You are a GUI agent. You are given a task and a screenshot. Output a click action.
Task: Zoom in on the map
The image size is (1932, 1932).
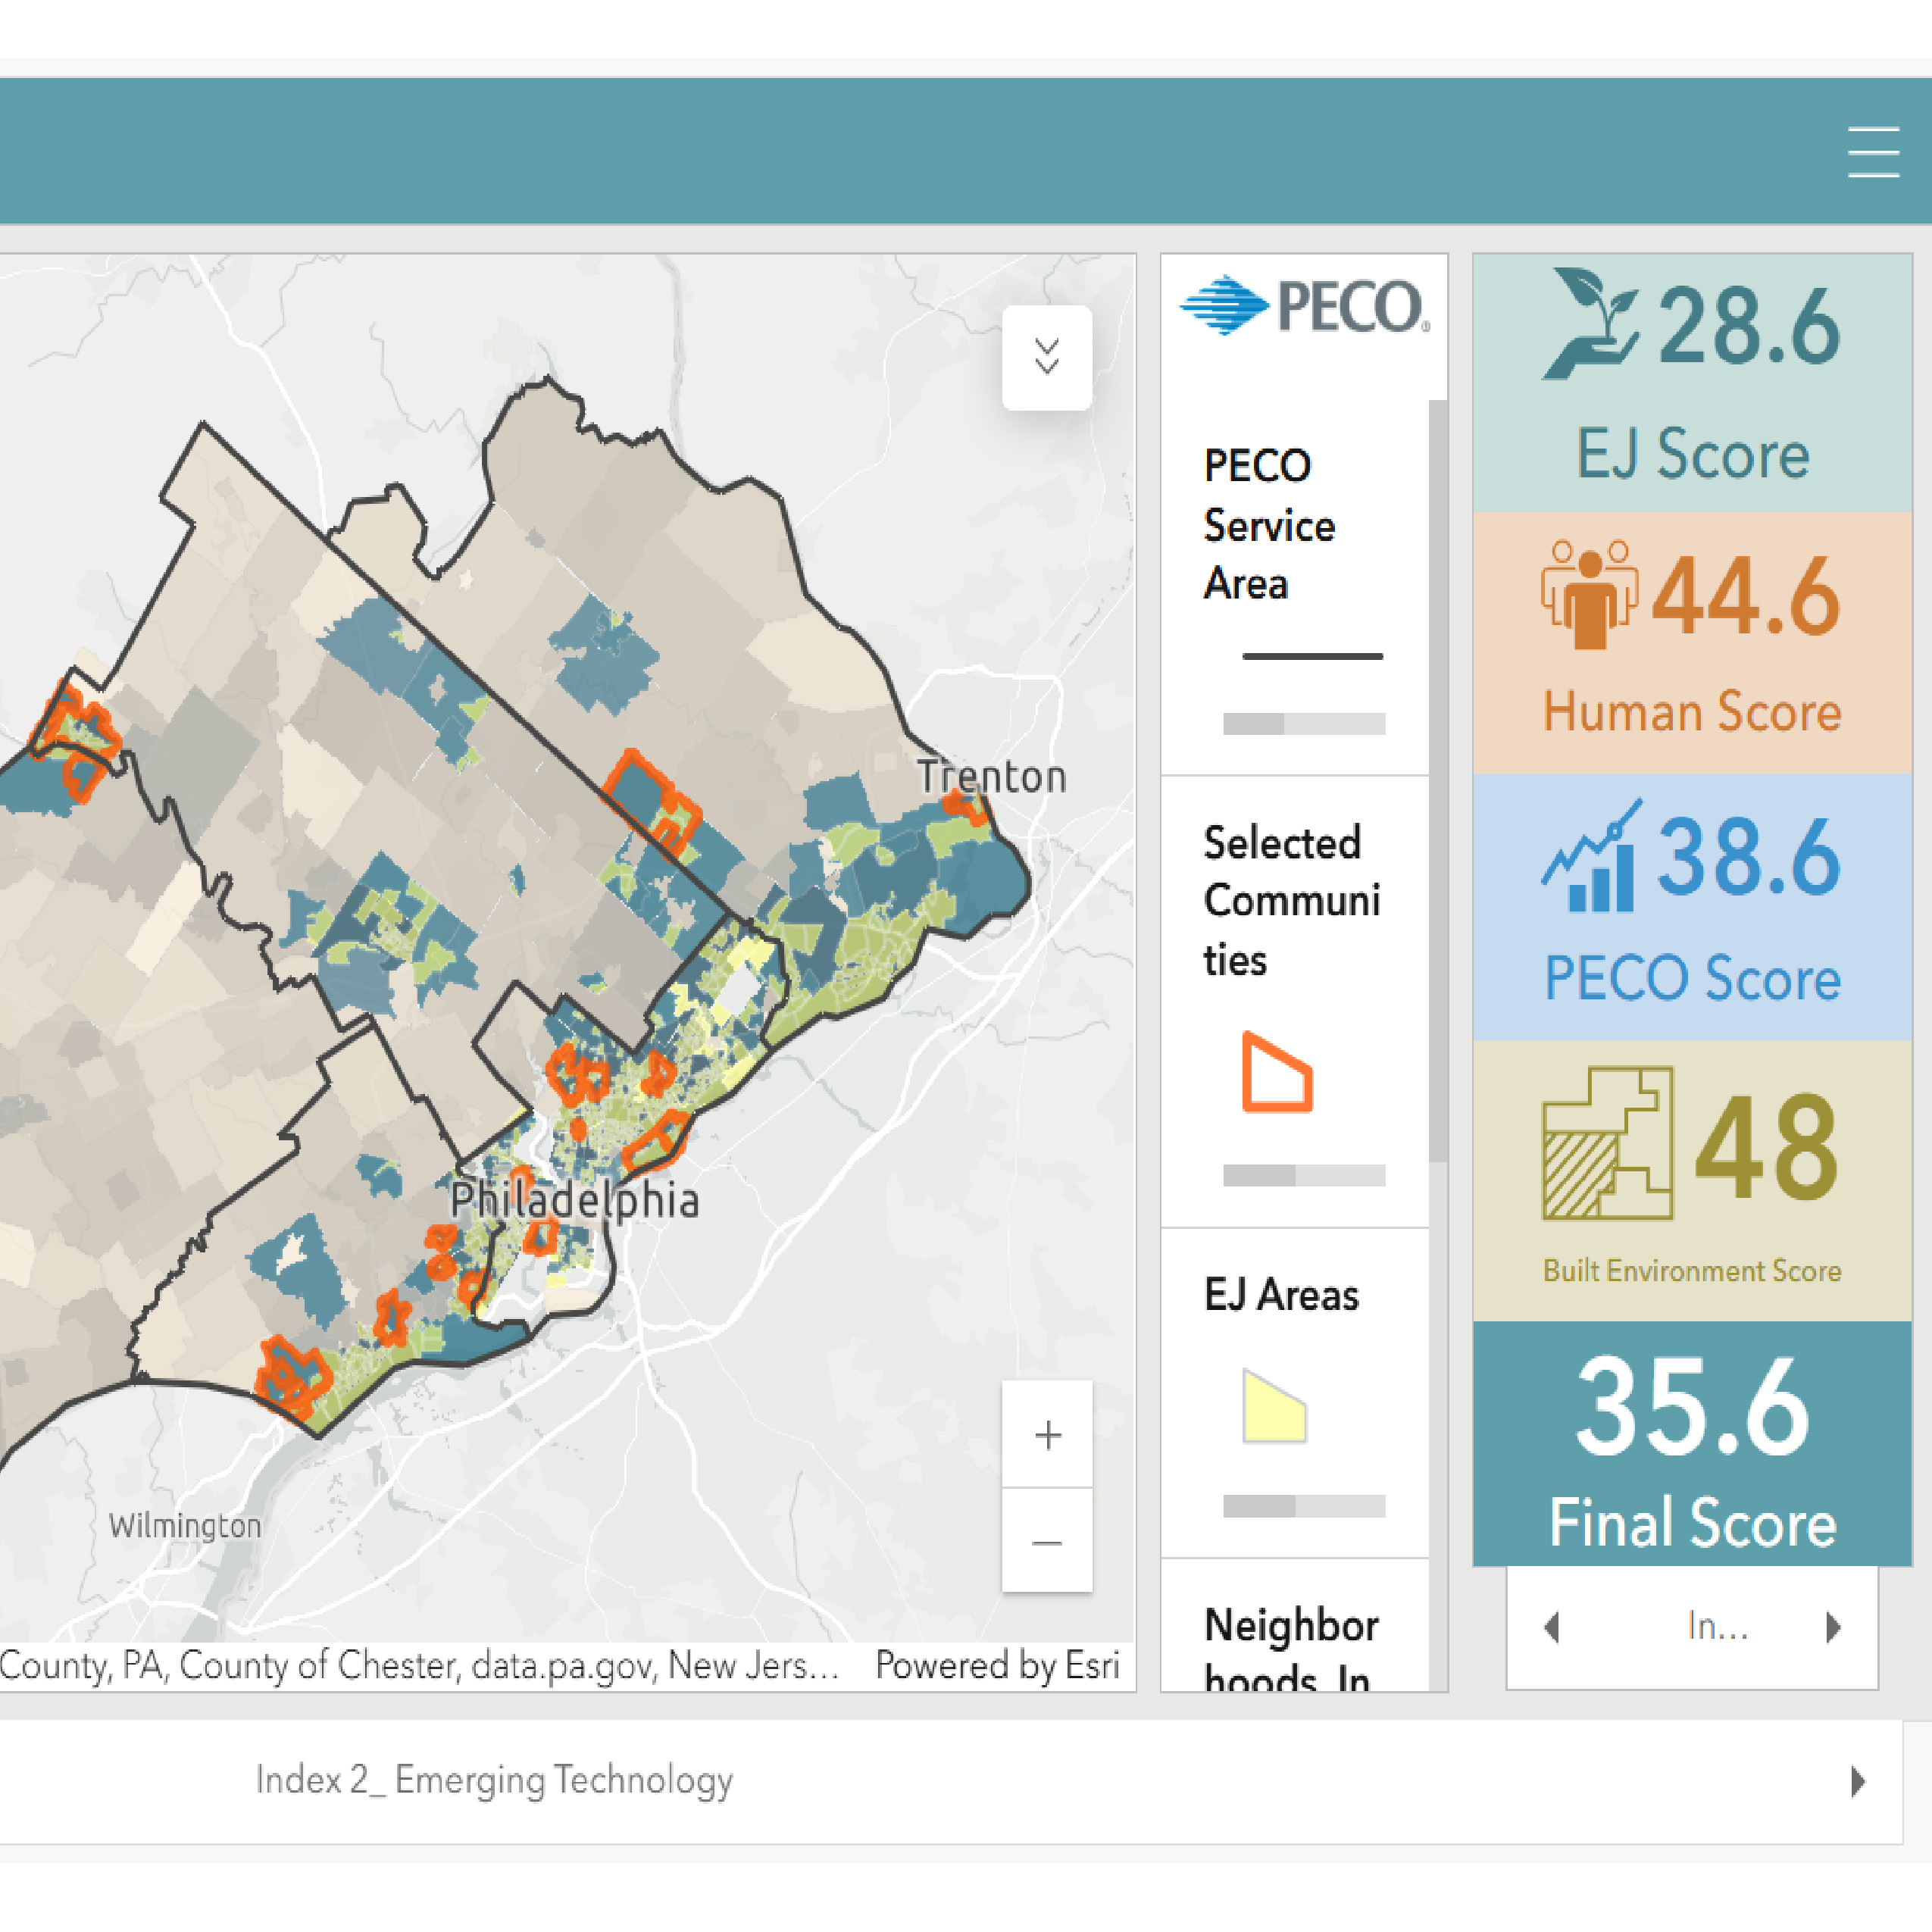pos(1047,1435)
